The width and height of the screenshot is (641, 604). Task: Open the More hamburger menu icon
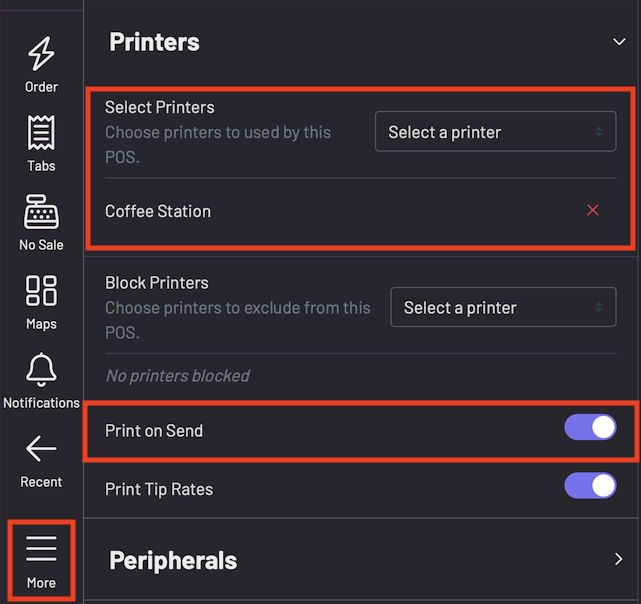[x=41, y=549]
